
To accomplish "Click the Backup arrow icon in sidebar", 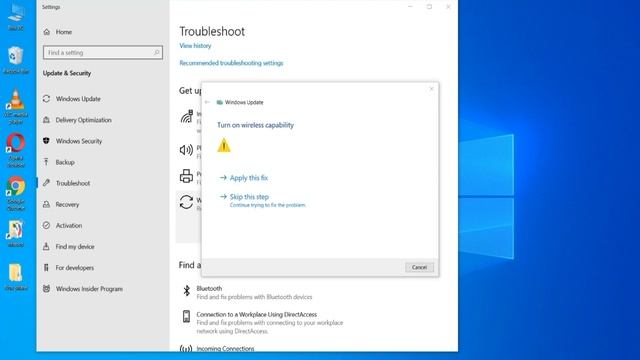I will (x=47, y=162).
